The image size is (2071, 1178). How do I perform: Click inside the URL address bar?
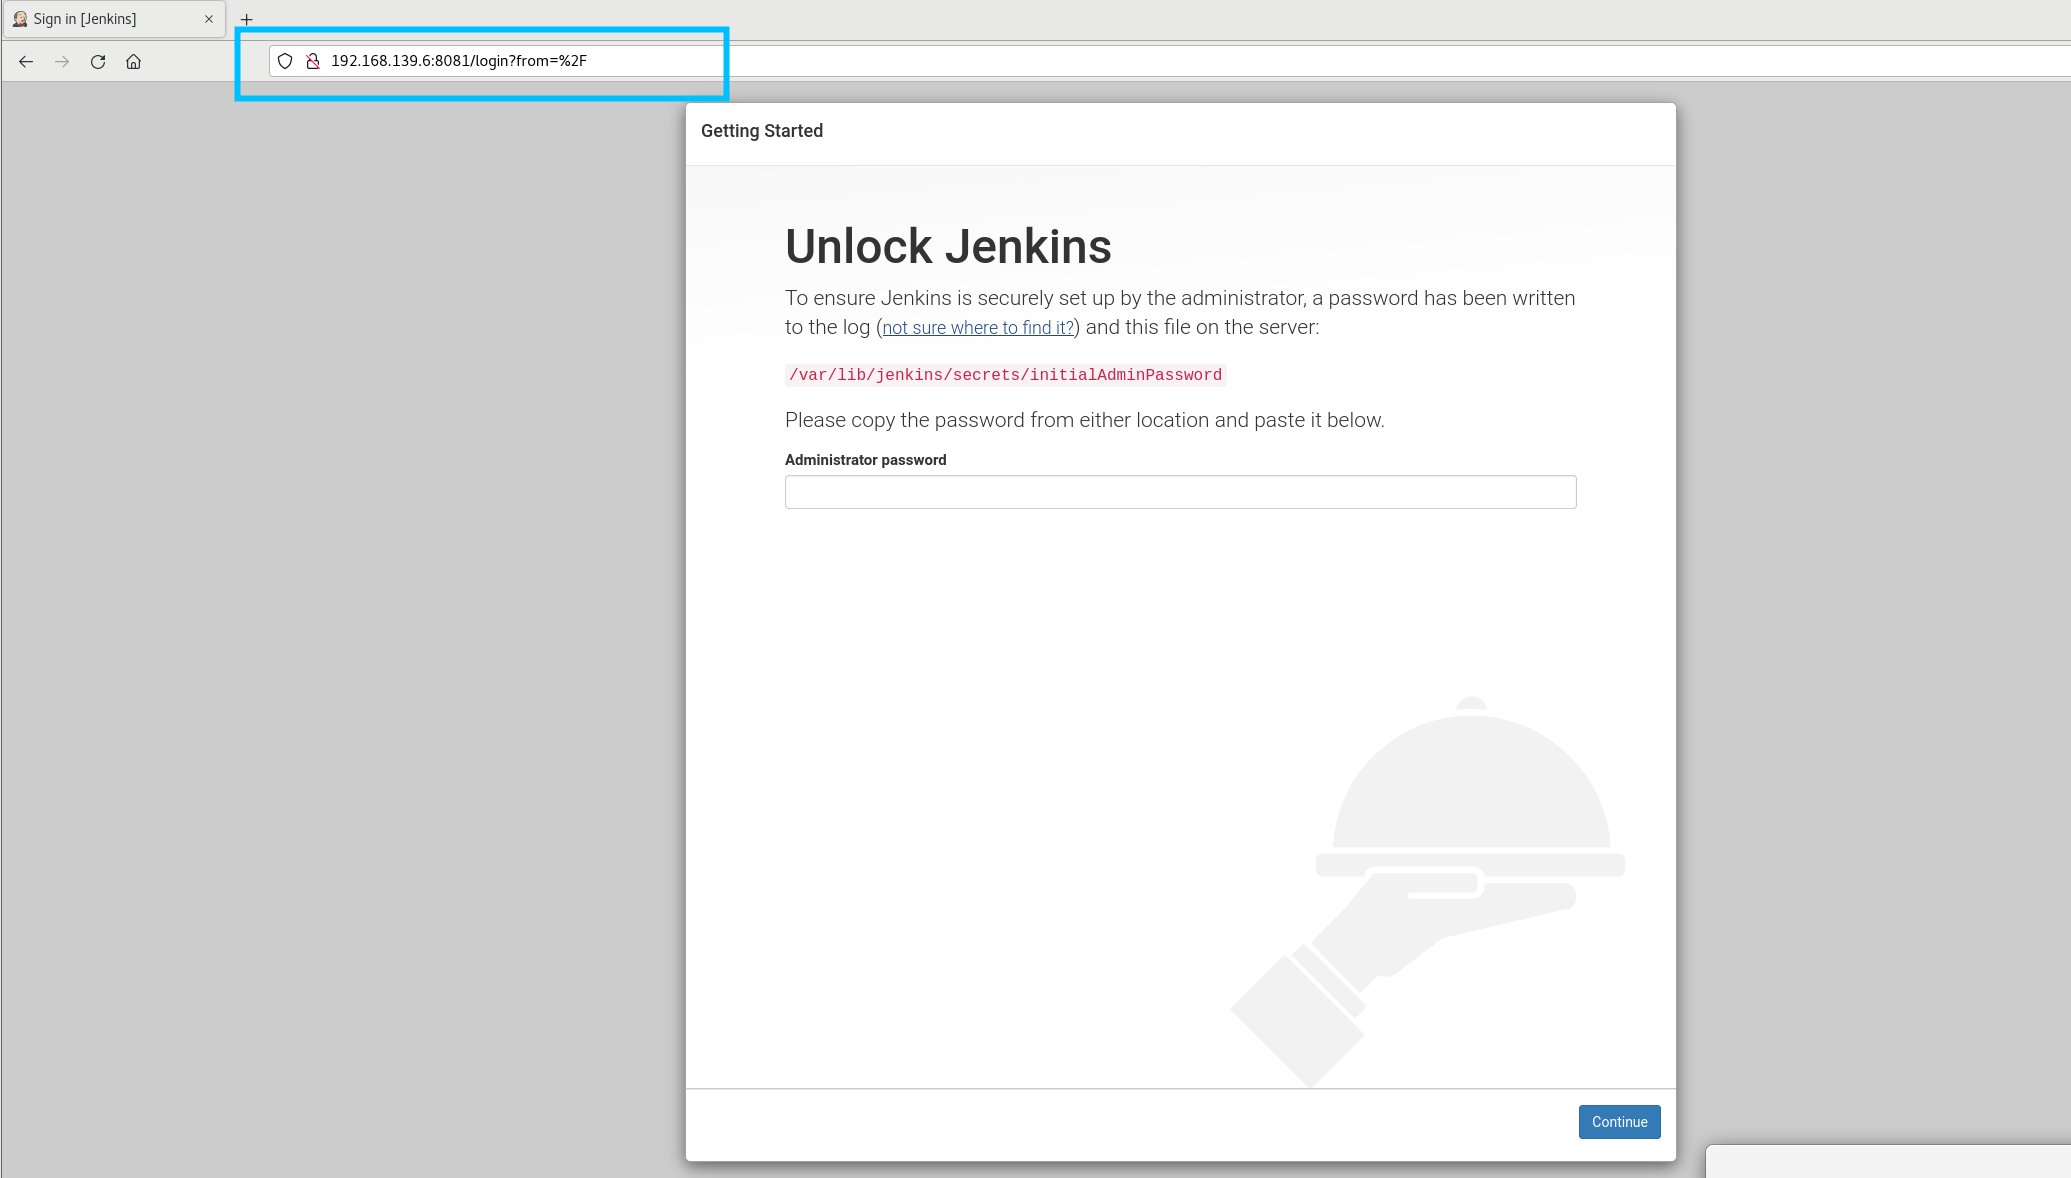[x=600, y=61]
